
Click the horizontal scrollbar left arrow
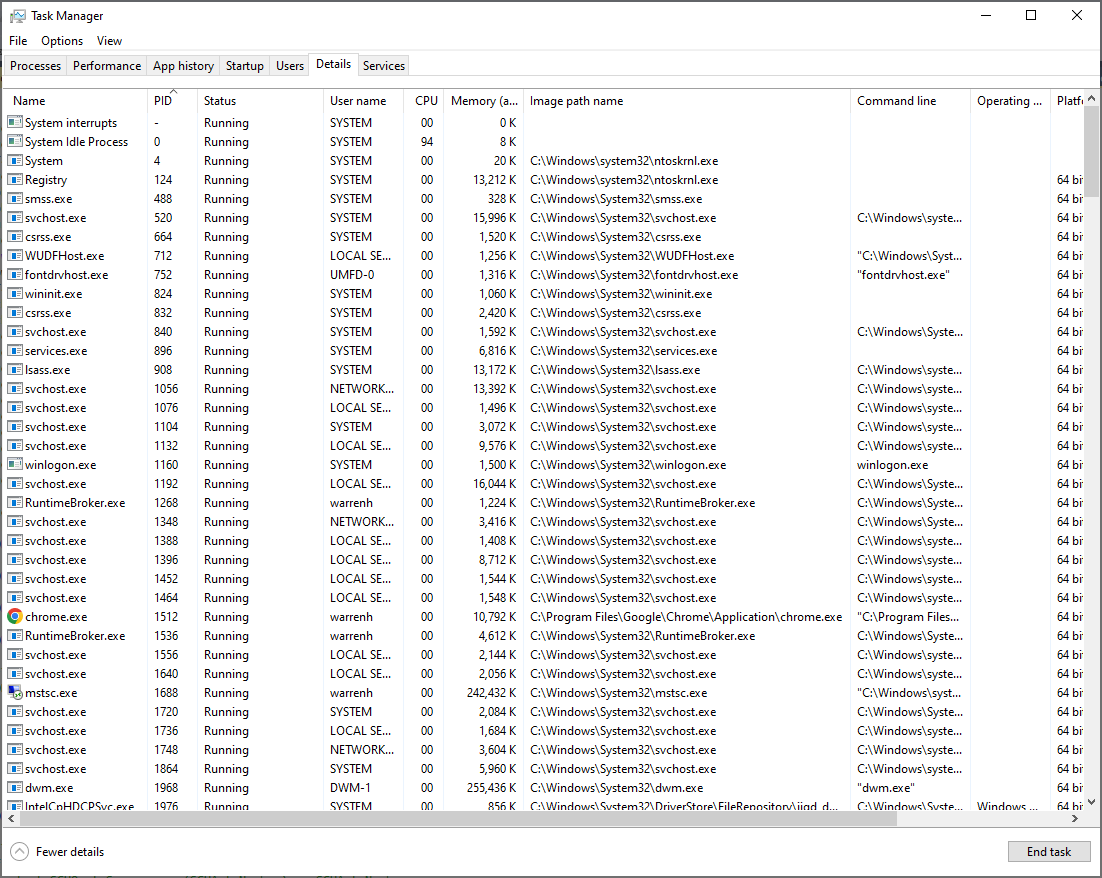tap(11, 818)
